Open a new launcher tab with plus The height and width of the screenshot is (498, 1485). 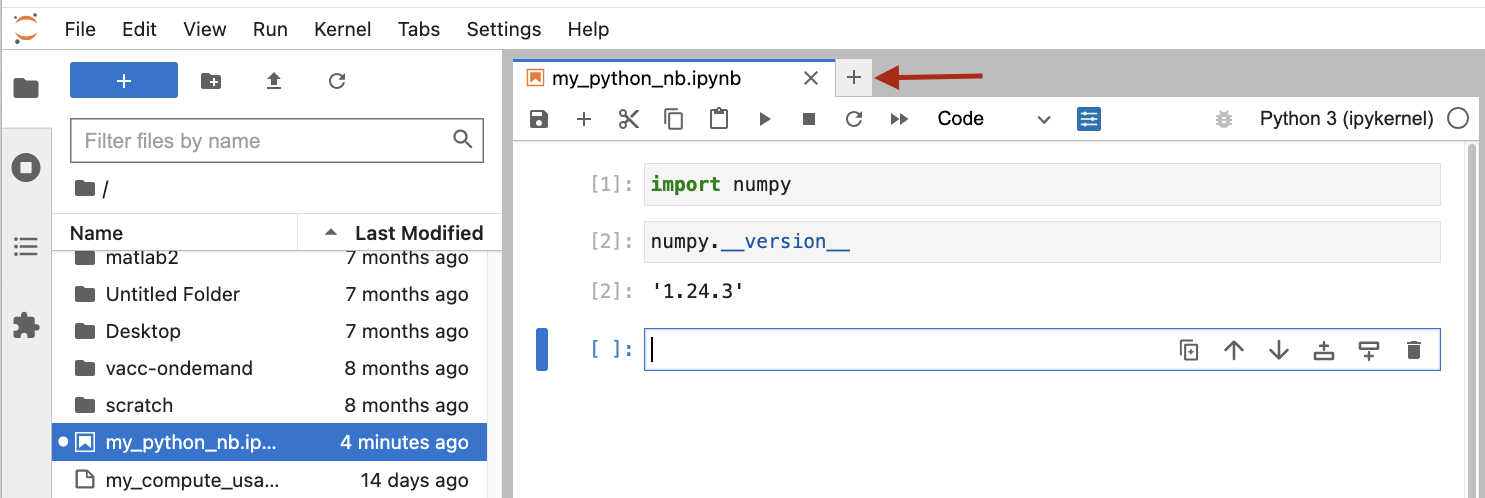click(853, 77)
